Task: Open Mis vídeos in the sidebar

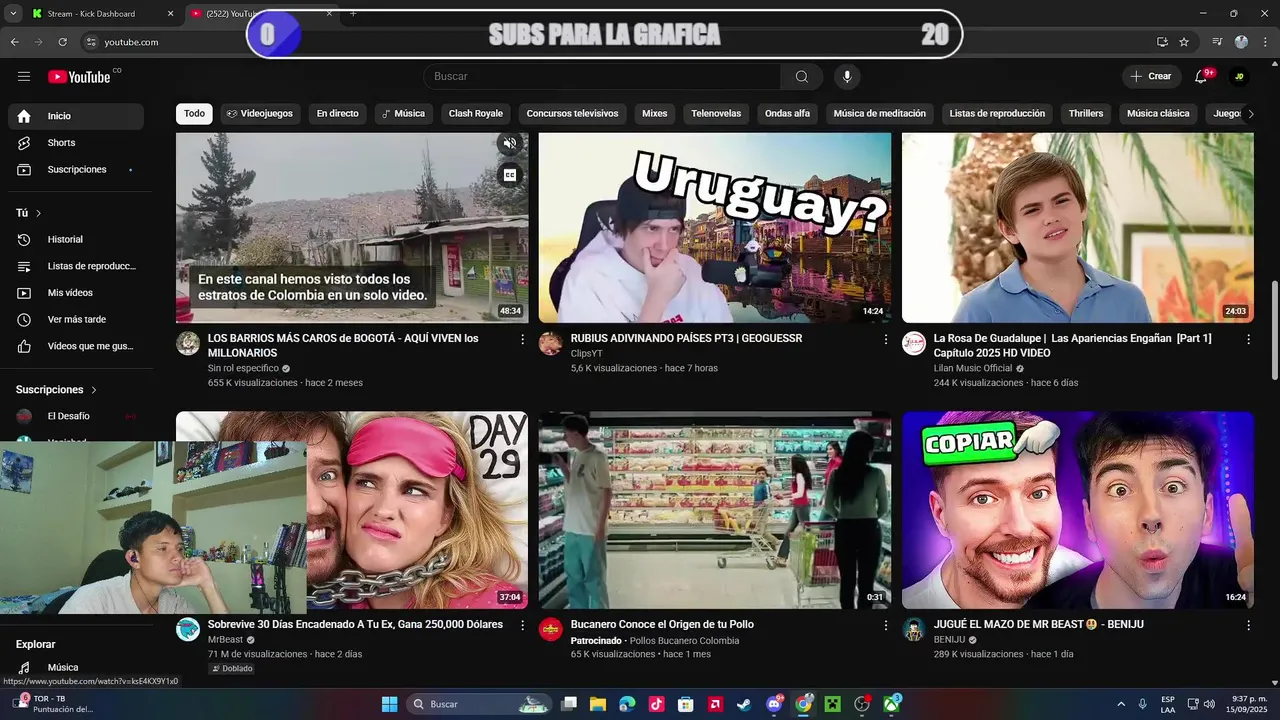Action: tap(76, 293)
